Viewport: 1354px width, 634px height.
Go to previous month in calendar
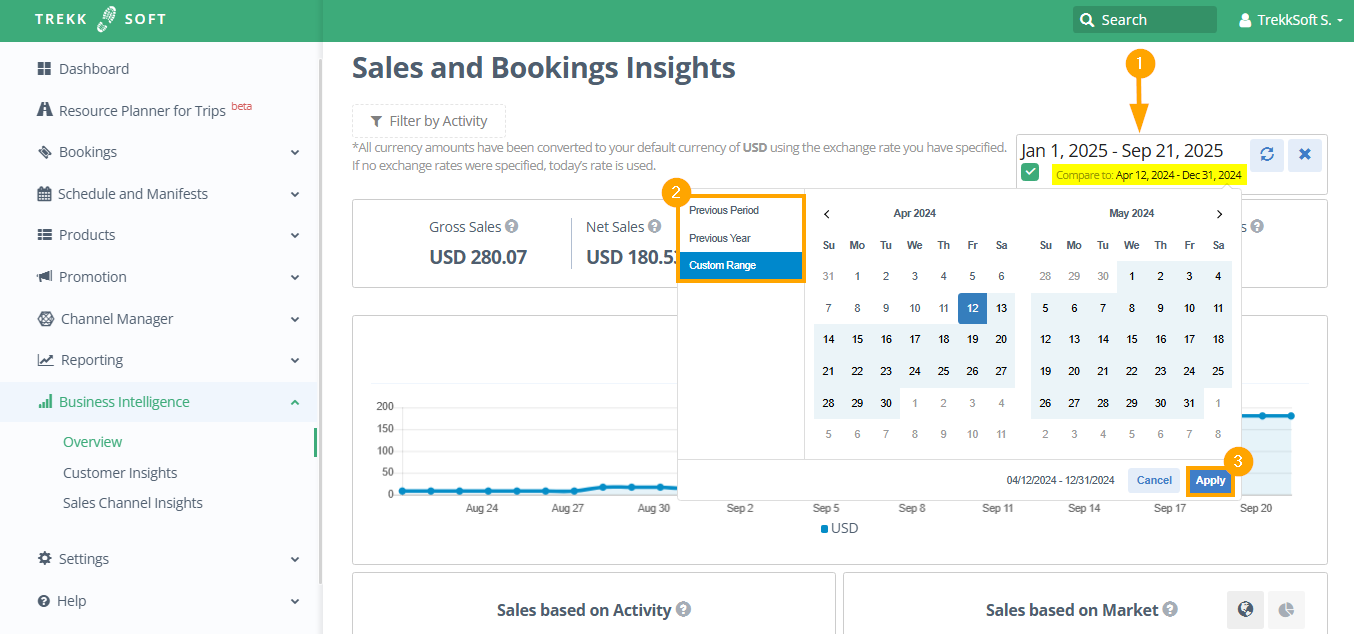tap(827, 214)
